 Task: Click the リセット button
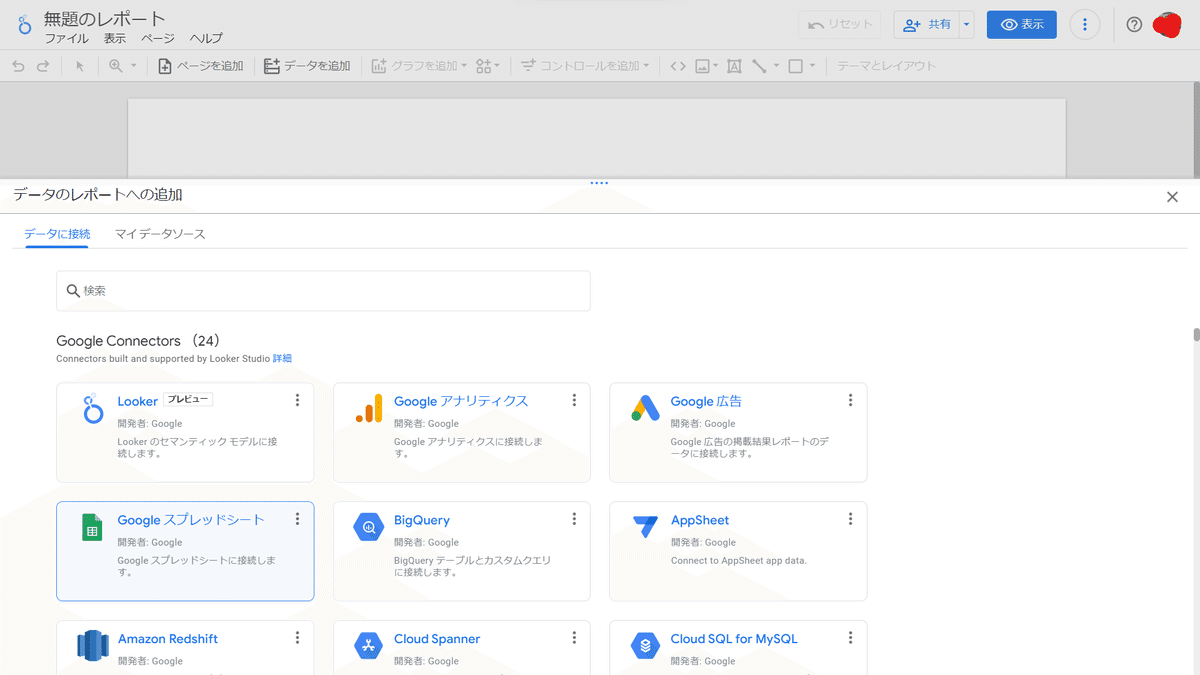point(840,25)
